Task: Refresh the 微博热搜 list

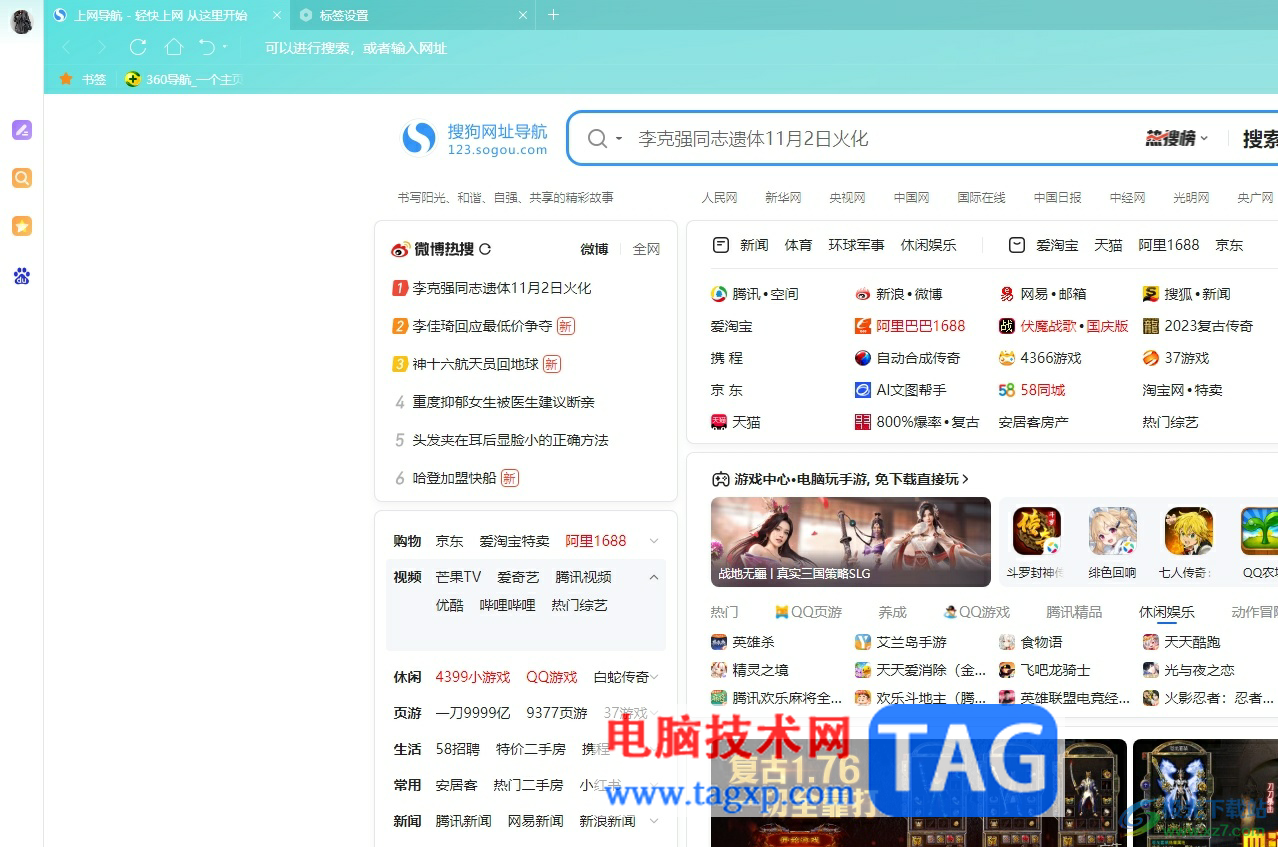Action: pyautogui.click(x=485, y=249)
